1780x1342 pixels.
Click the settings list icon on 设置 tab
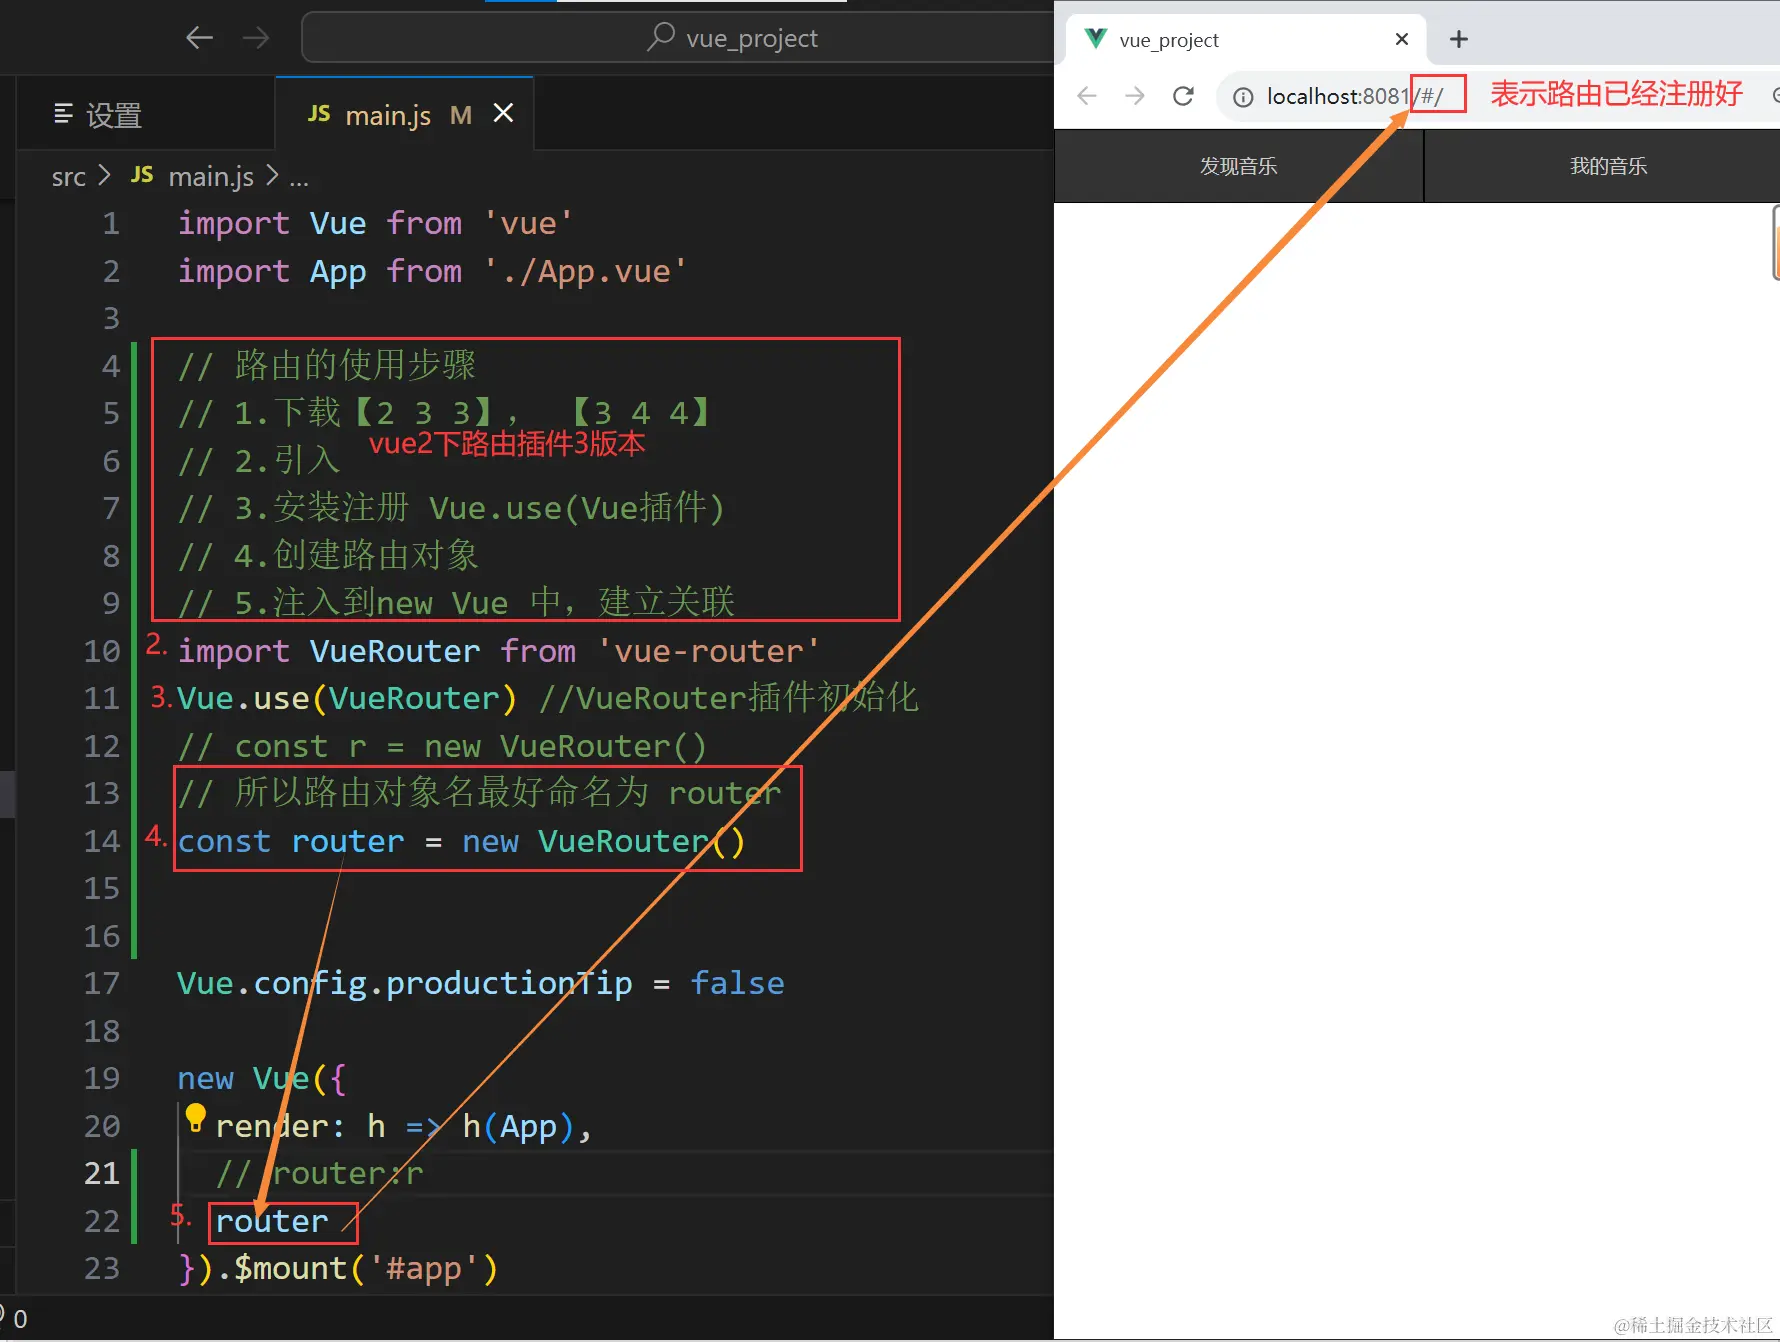63,114
